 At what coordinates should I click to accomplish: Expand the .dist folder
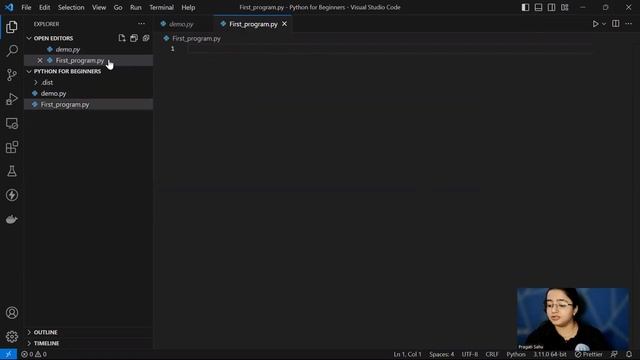pyautogui.click(x=47, y=82)
